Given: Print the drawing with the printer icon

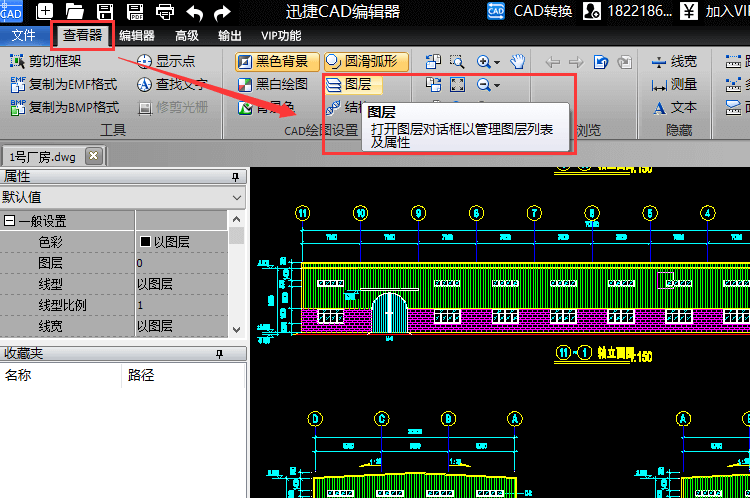Looking at the screenshot, I should (165, 11).
